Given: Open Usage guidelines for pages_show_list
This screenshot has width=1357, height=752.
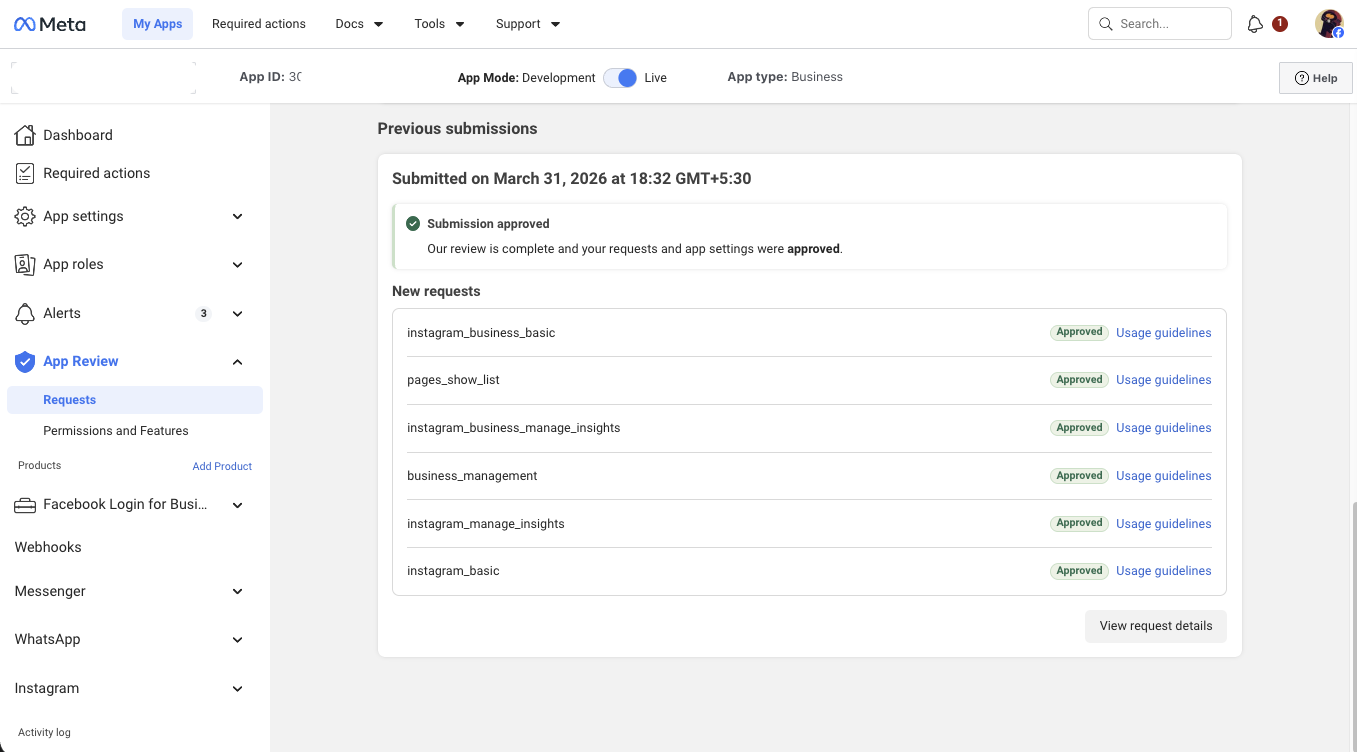Looking at the screenshot, I should click(1164, 380).
